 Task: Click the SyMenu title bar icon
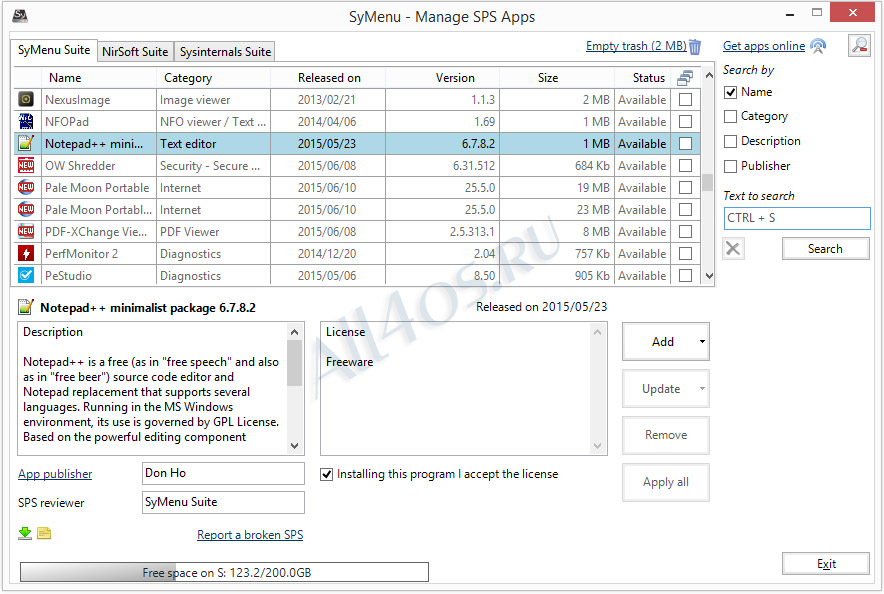point(20,16)
